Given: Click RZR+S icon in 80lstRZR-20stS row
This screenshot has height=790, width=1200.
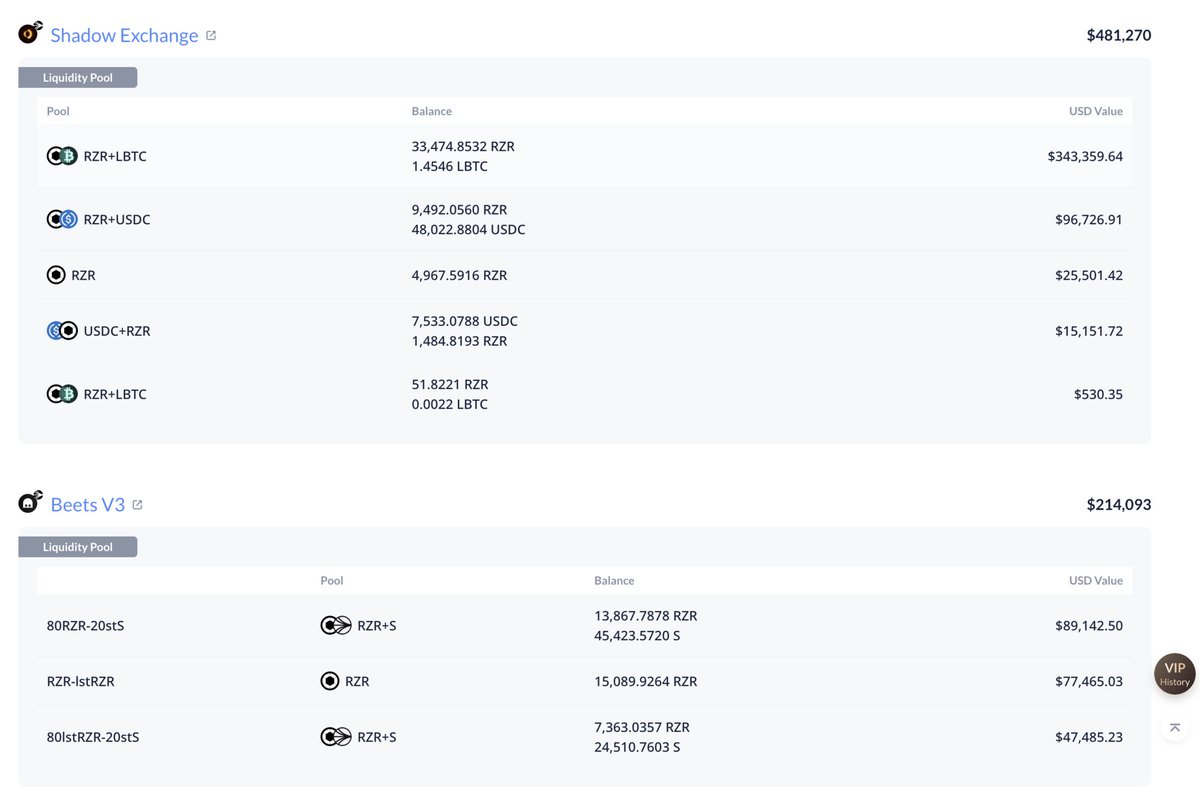Looking at the screenshot, I should (336, 737).
